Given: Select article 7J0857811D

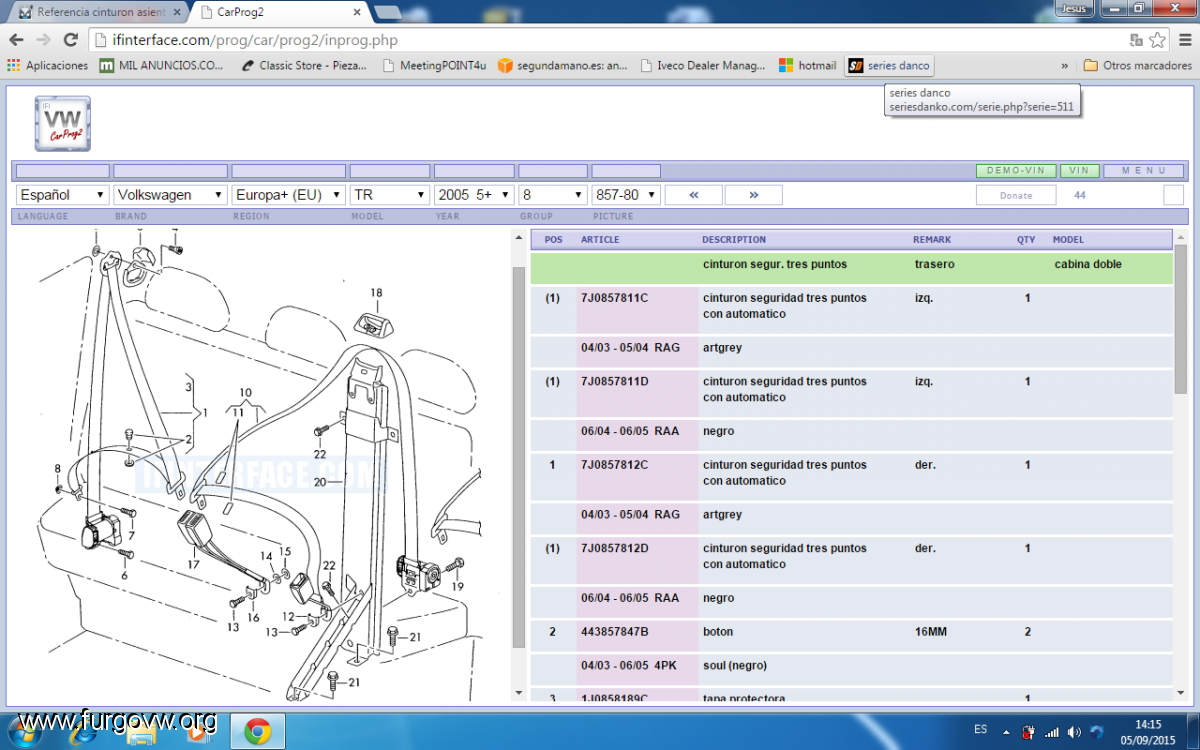Looking at the screenshot, I should 615,381.
